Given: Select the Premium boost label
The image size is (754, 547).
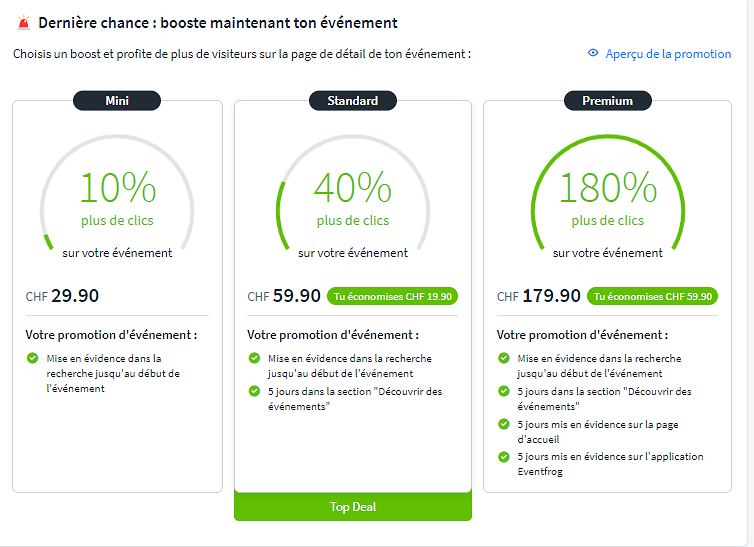Looking at the screenshot, I should pyautogui.click(x=607, y=100).
